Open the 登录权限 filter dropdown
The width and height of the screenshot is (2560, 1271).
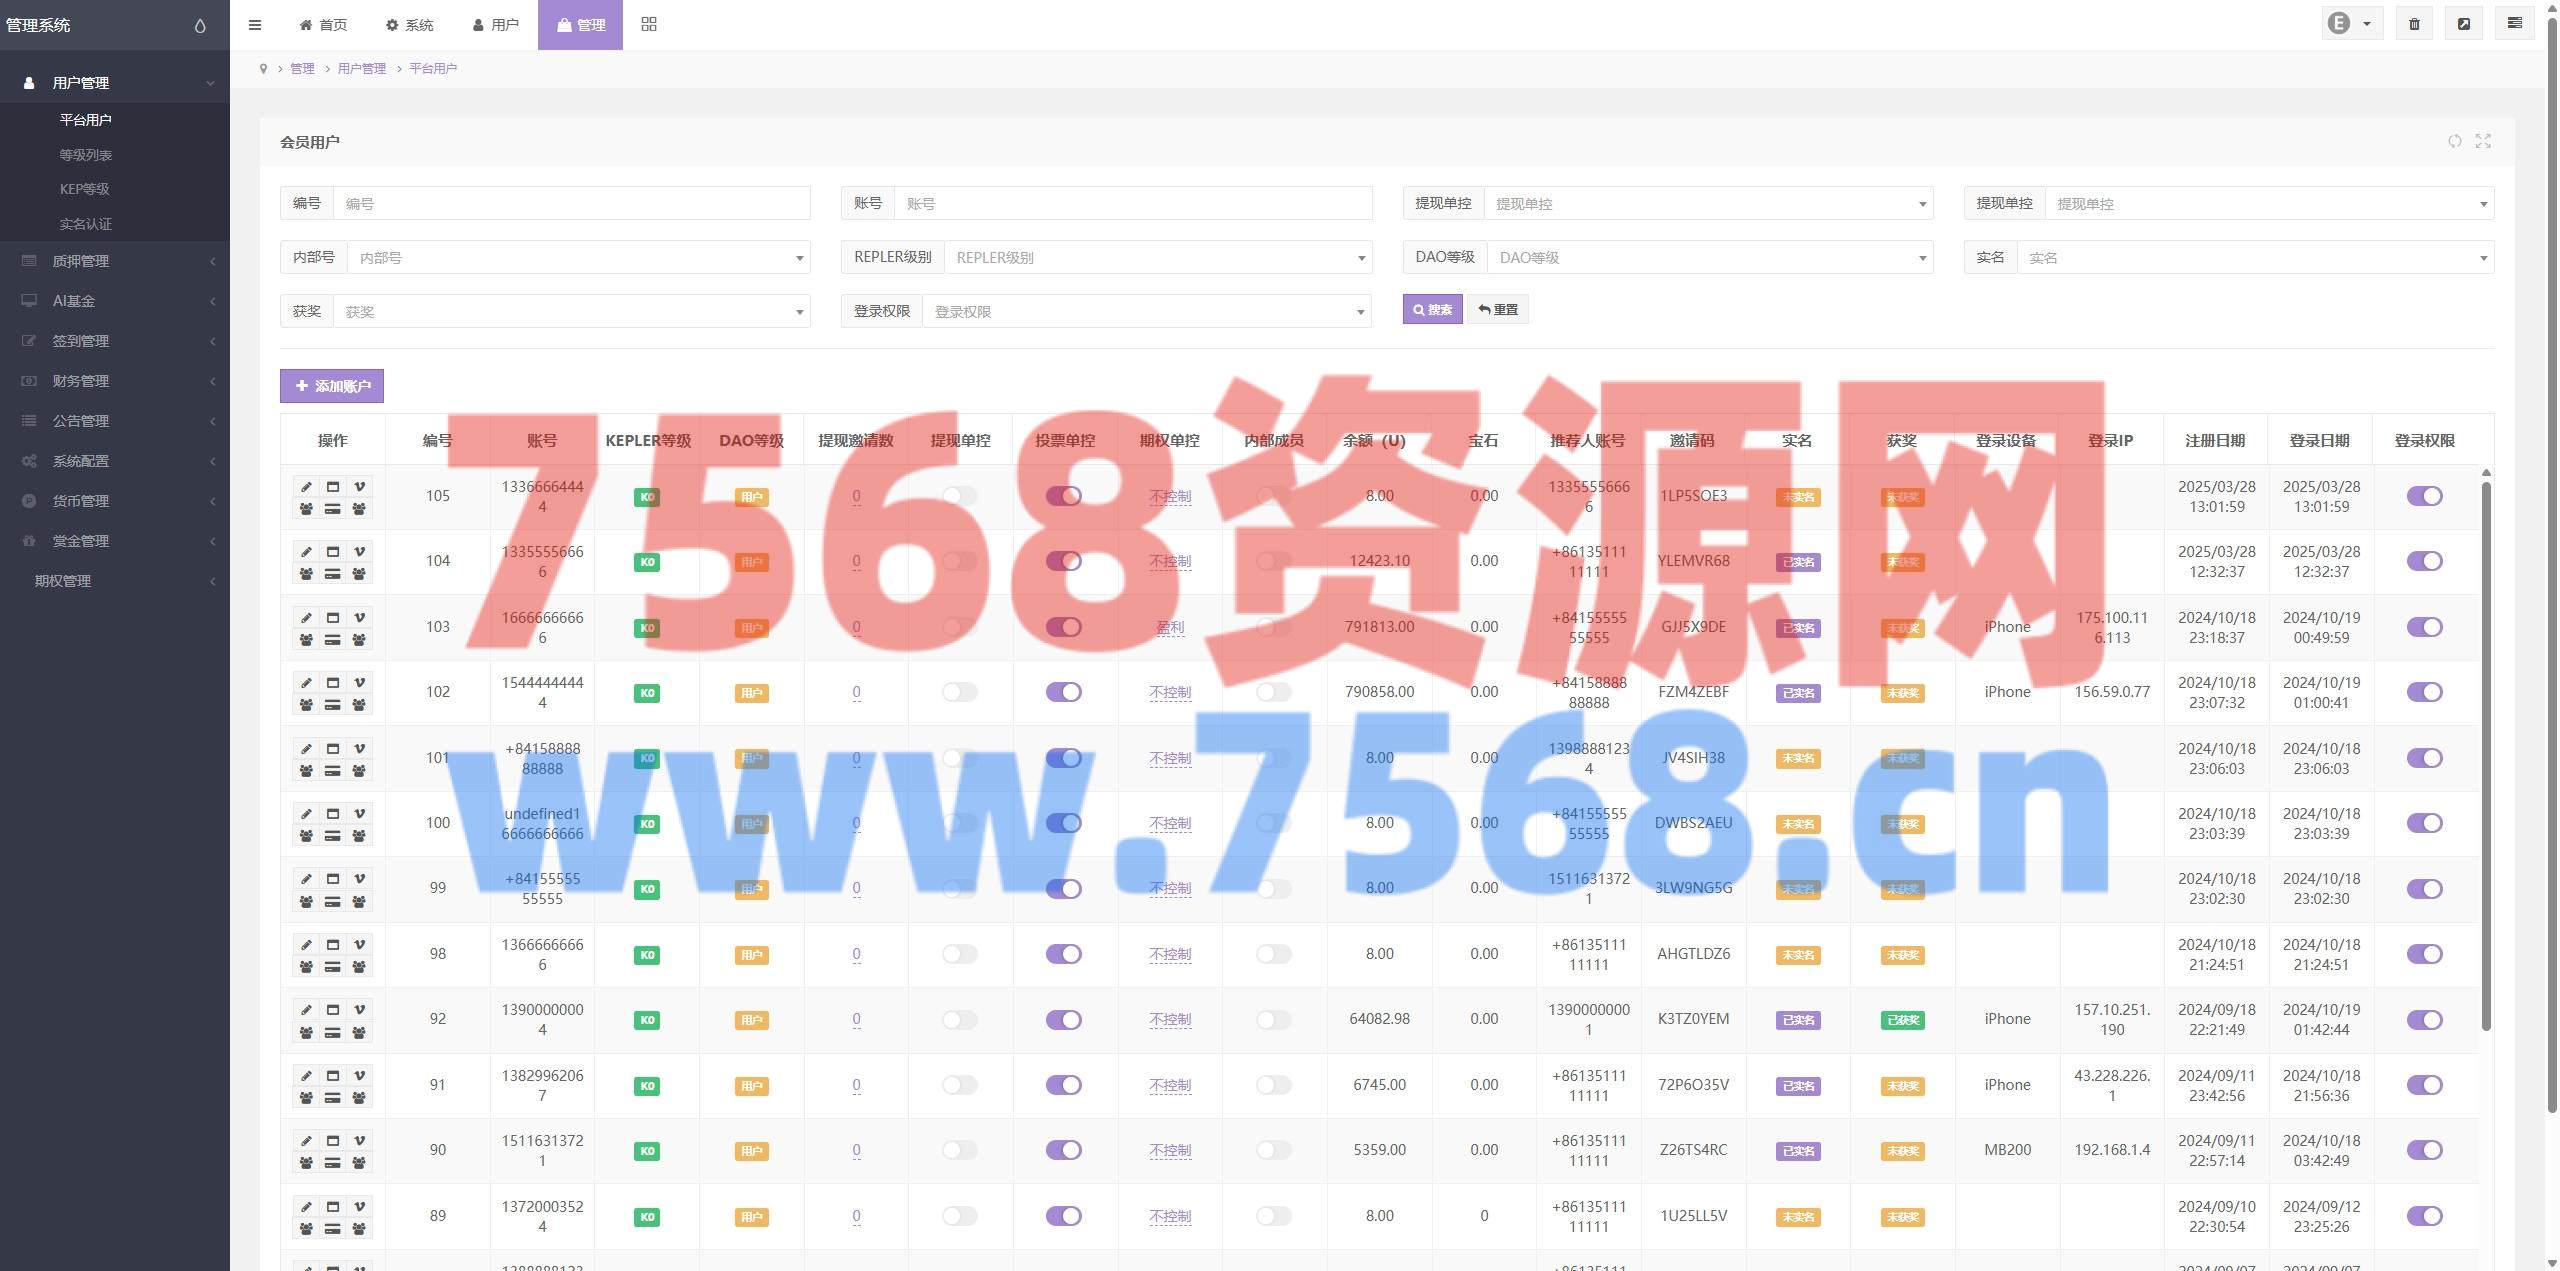(x=1146, y=312)
